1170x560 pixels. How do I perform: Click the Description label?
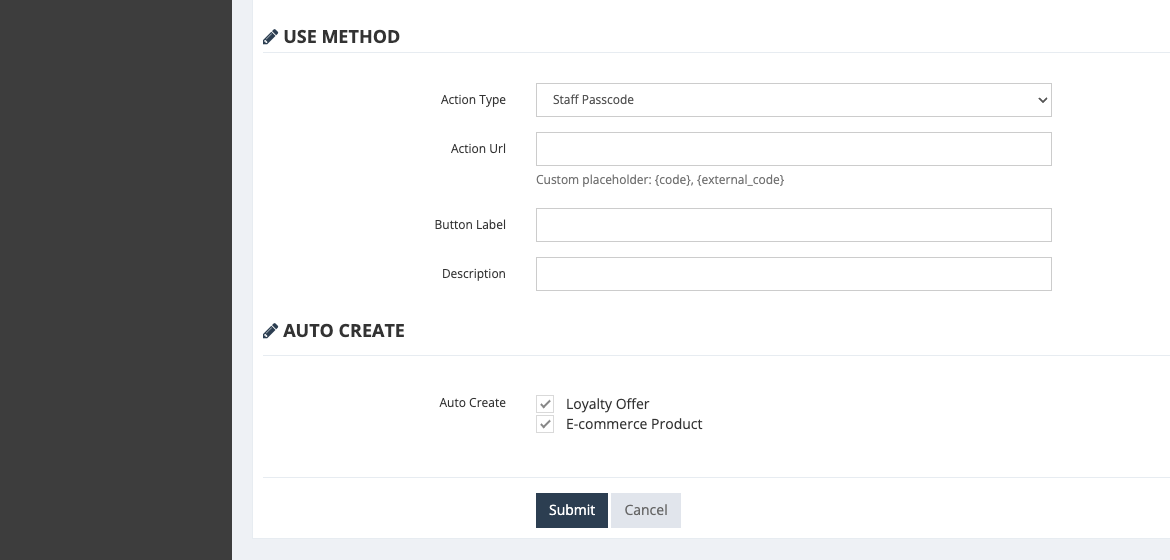coord(474,274)
